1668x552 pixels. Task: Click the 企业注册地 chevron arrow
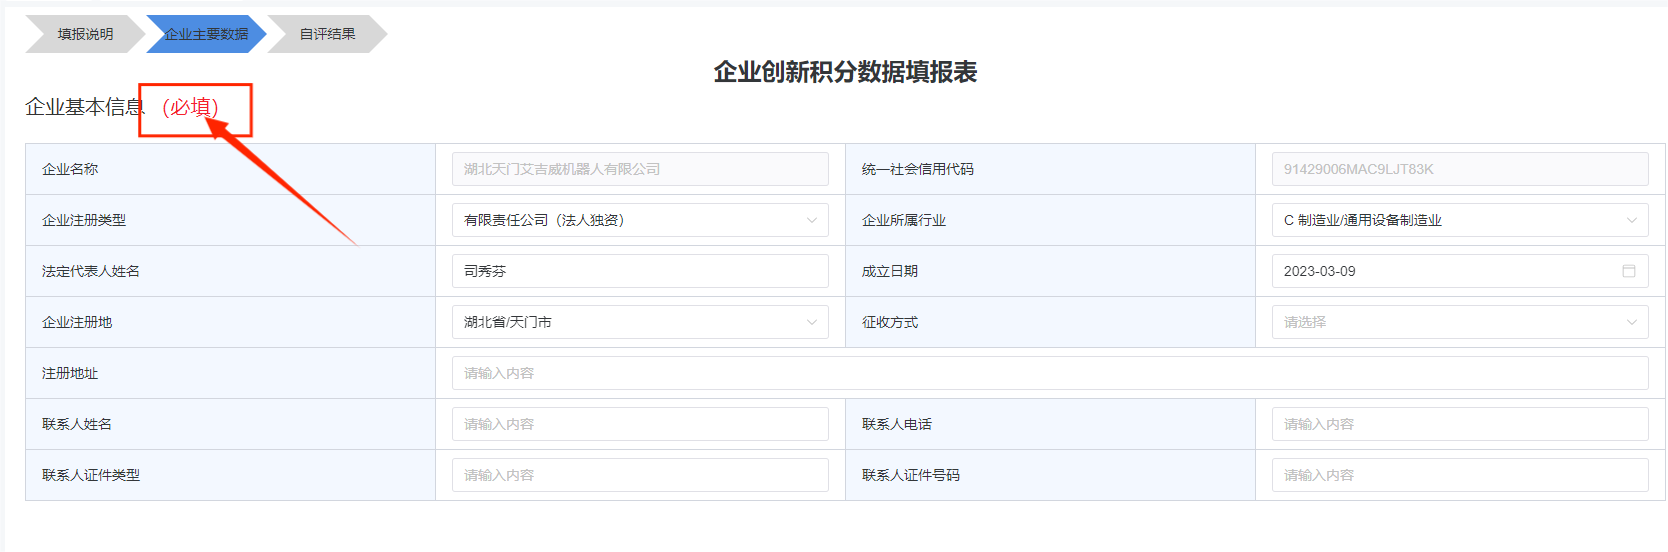812,322
